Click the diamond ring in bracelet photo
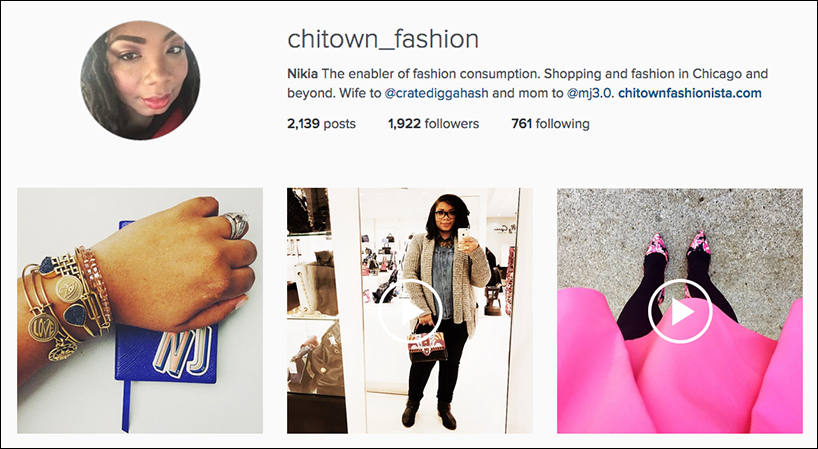Screen dimensions: 818x449 (x=235, y=225)
